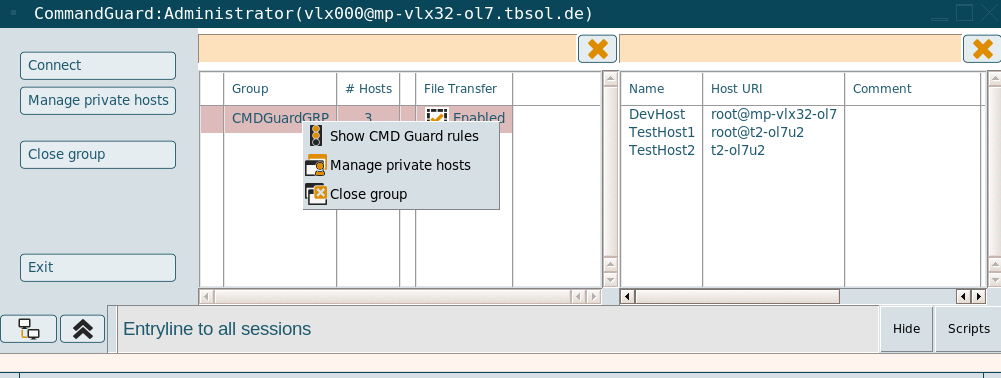
Task: Click the double chevron up button
Action: pyautogui.click(x=83, y=329)
